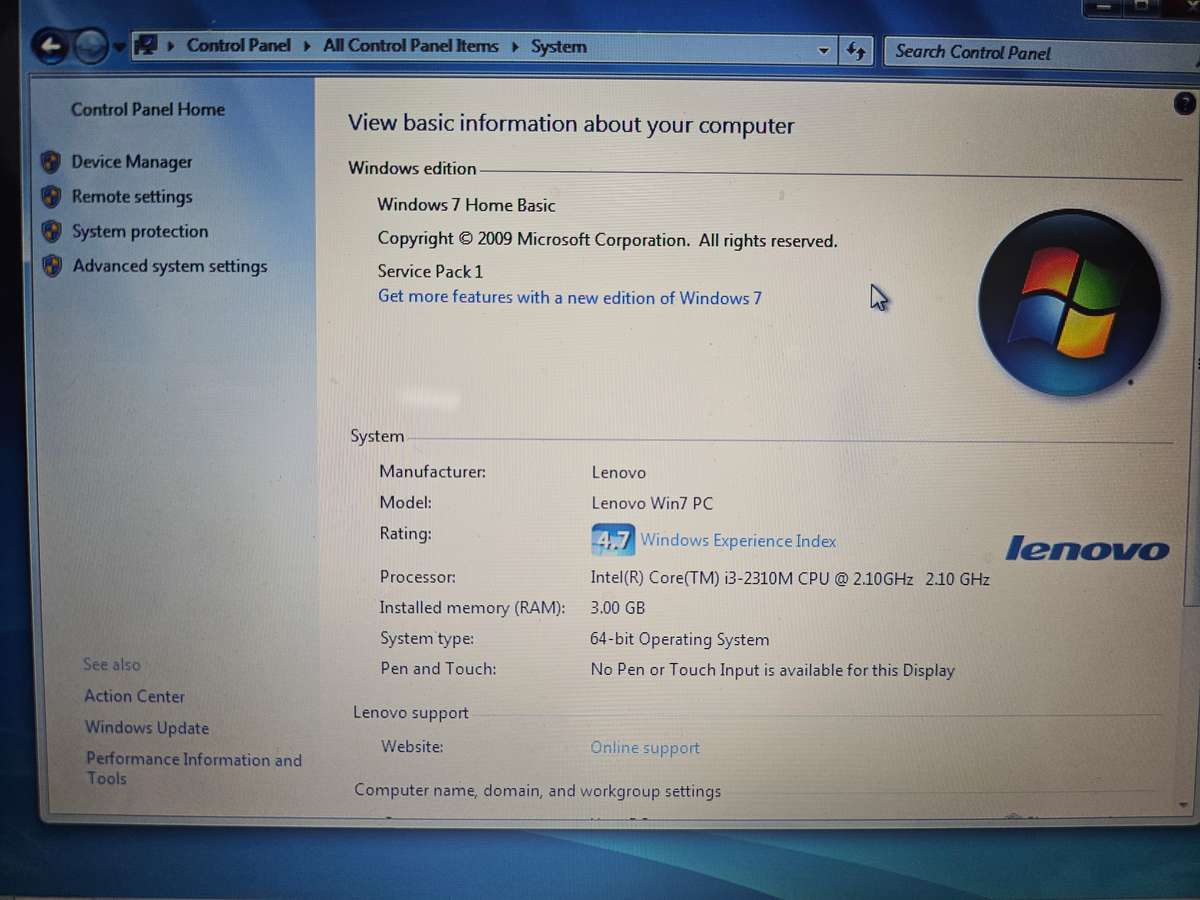Open Online support under Lenovo support
This screenshot has height=900, width=1200.
645,747
